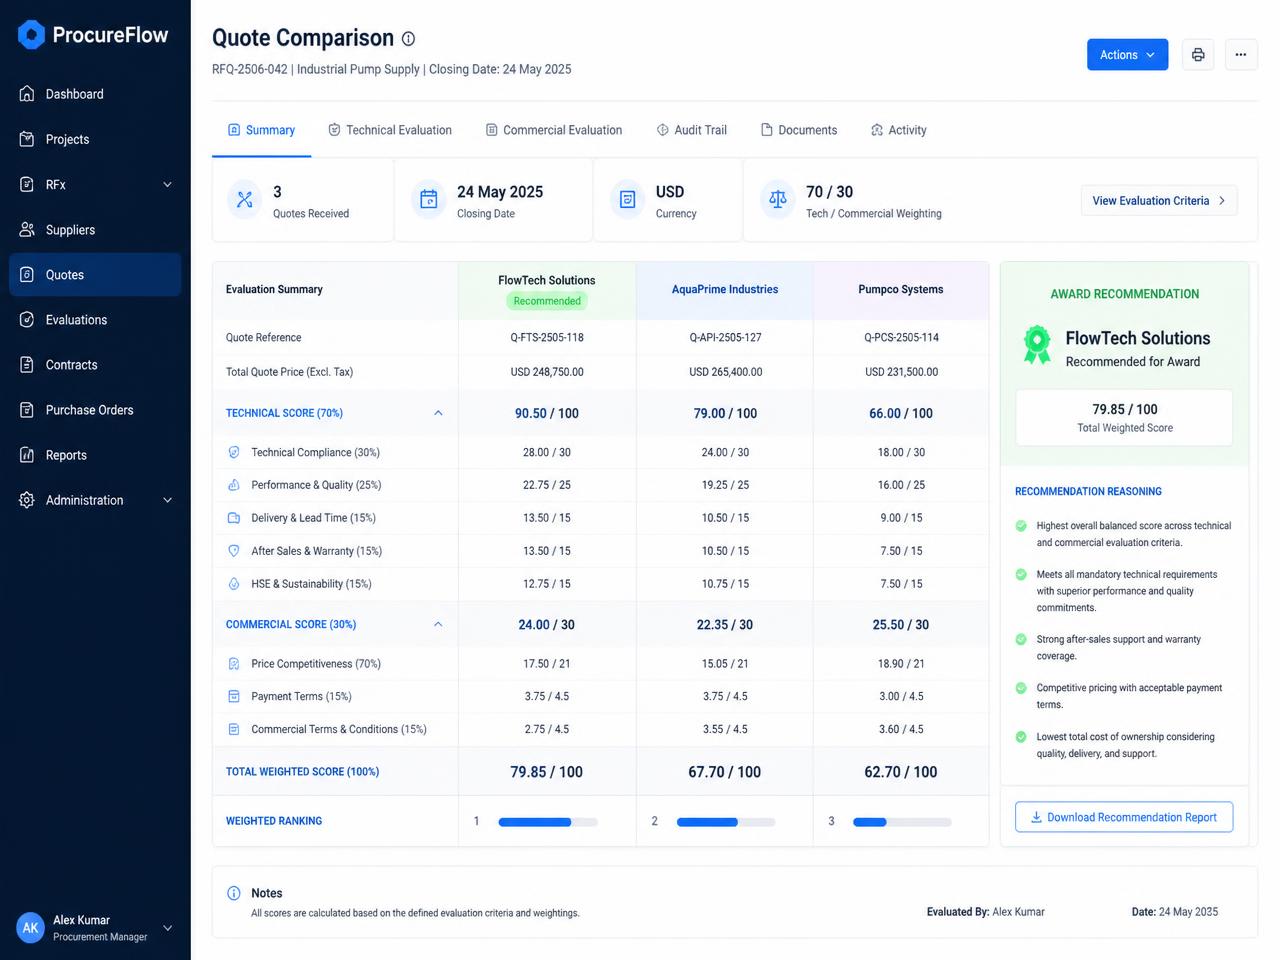This screenshot has width=1280, height=960.
Task: Click the award ribbon badge icon
Action: pyautogui.click(x=1037, y=346)
